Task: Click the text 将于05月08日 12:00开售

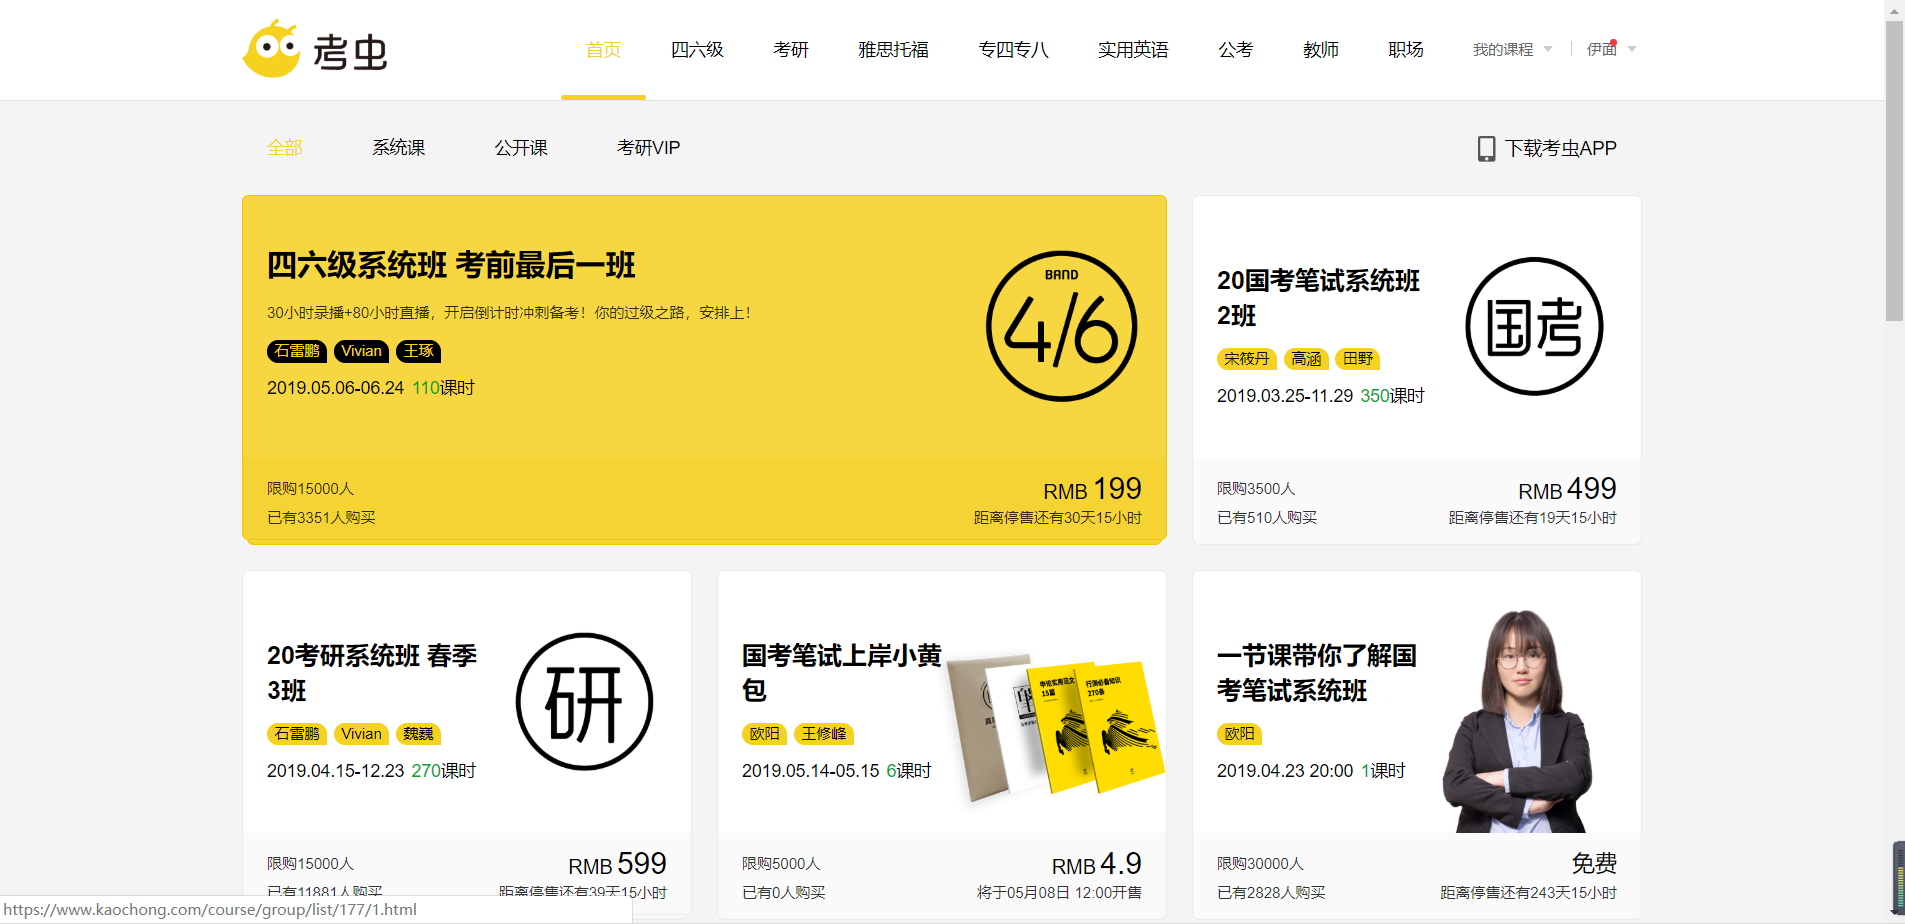Action: click(1059, 893)
